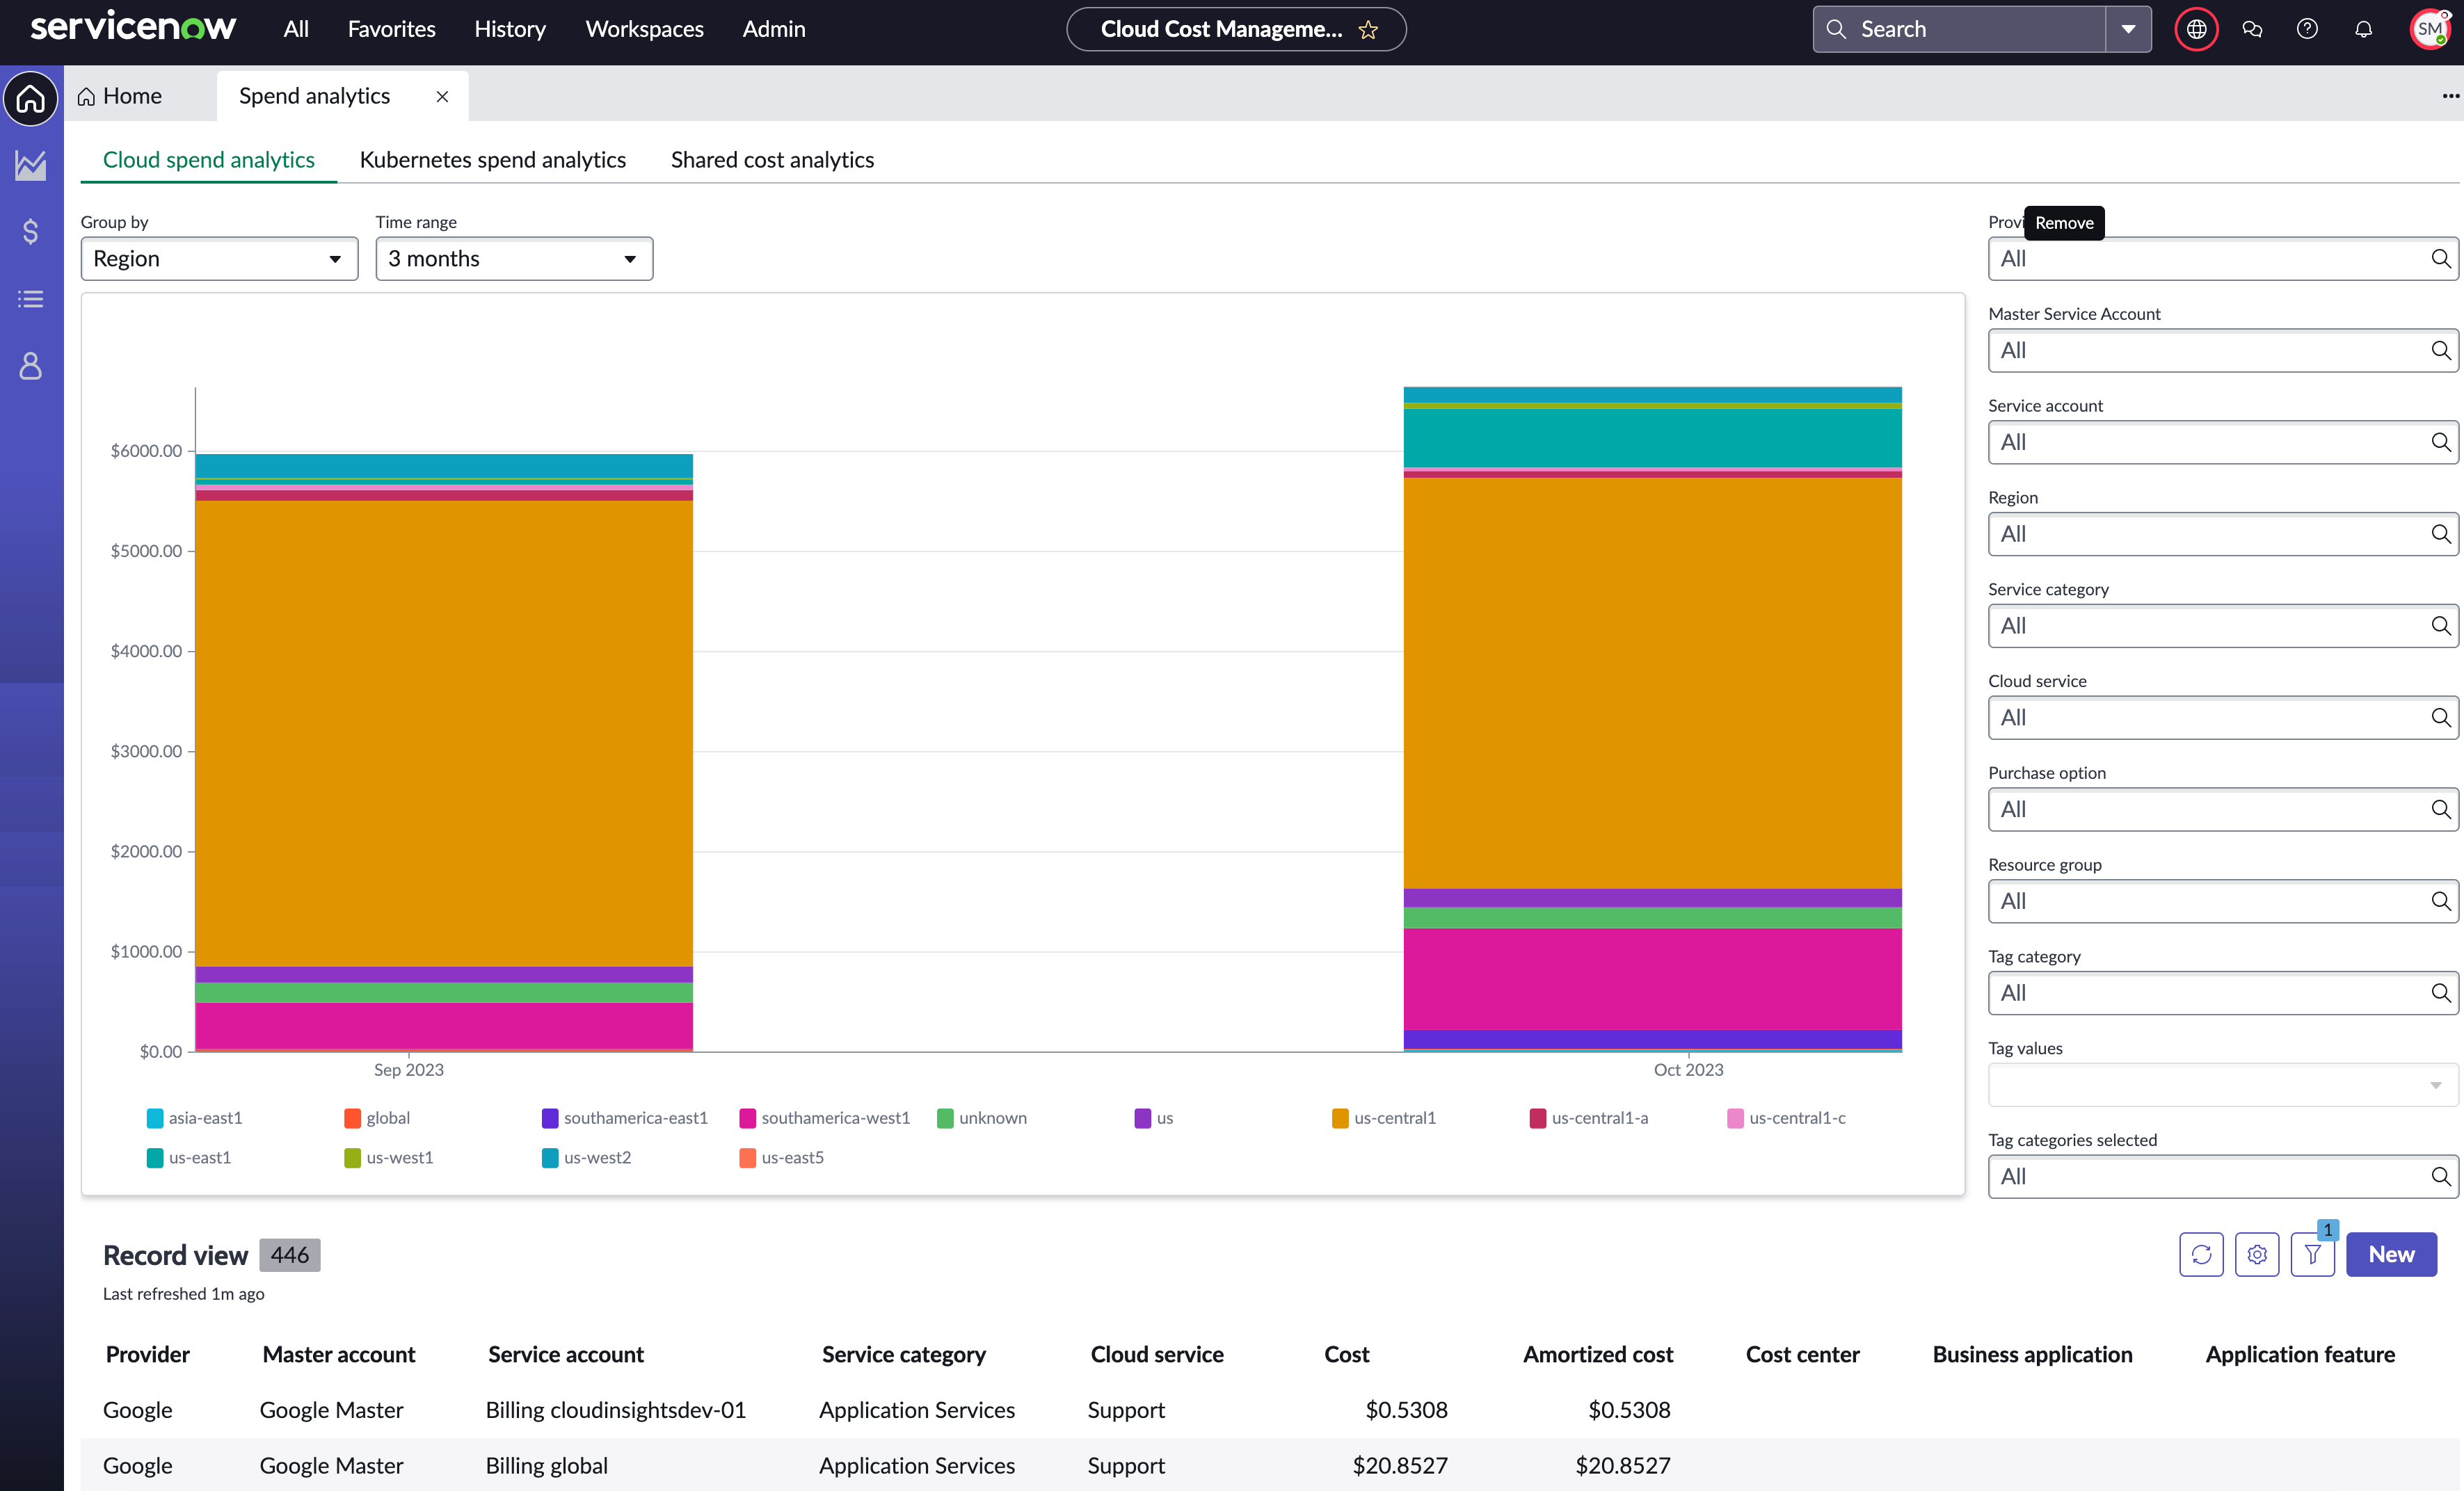2464x1491 pixels.
Task: Toggle us-west1 legend series
Action: [389, 1158]
